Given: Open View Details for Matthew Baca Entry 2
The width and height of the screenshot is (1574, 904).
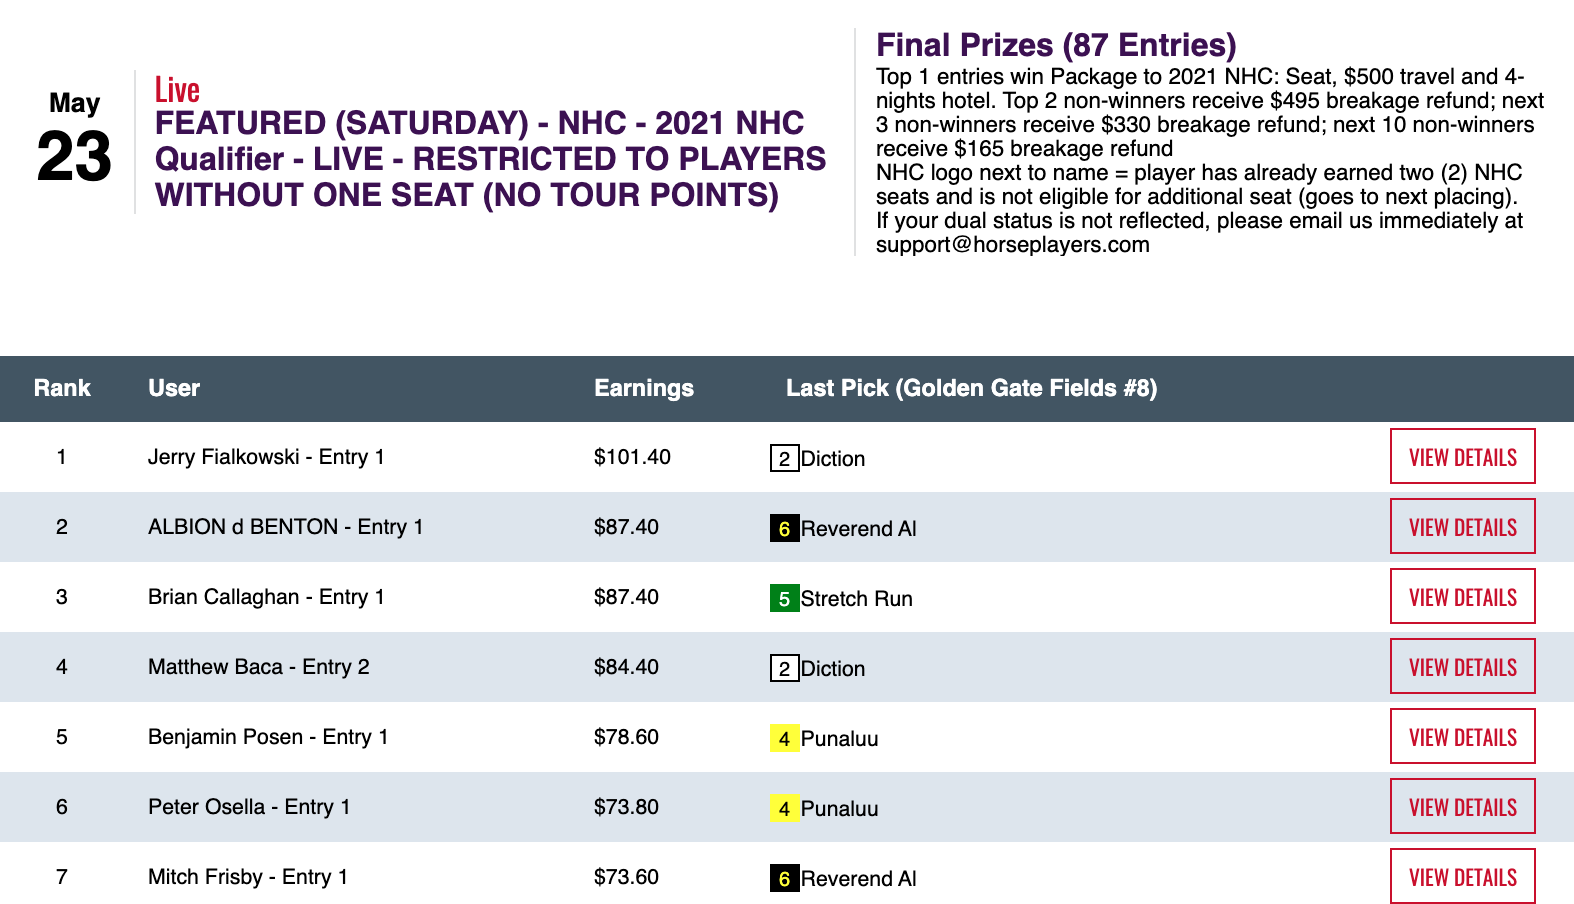Looking at the screenshot, I should coord(1462,667).
